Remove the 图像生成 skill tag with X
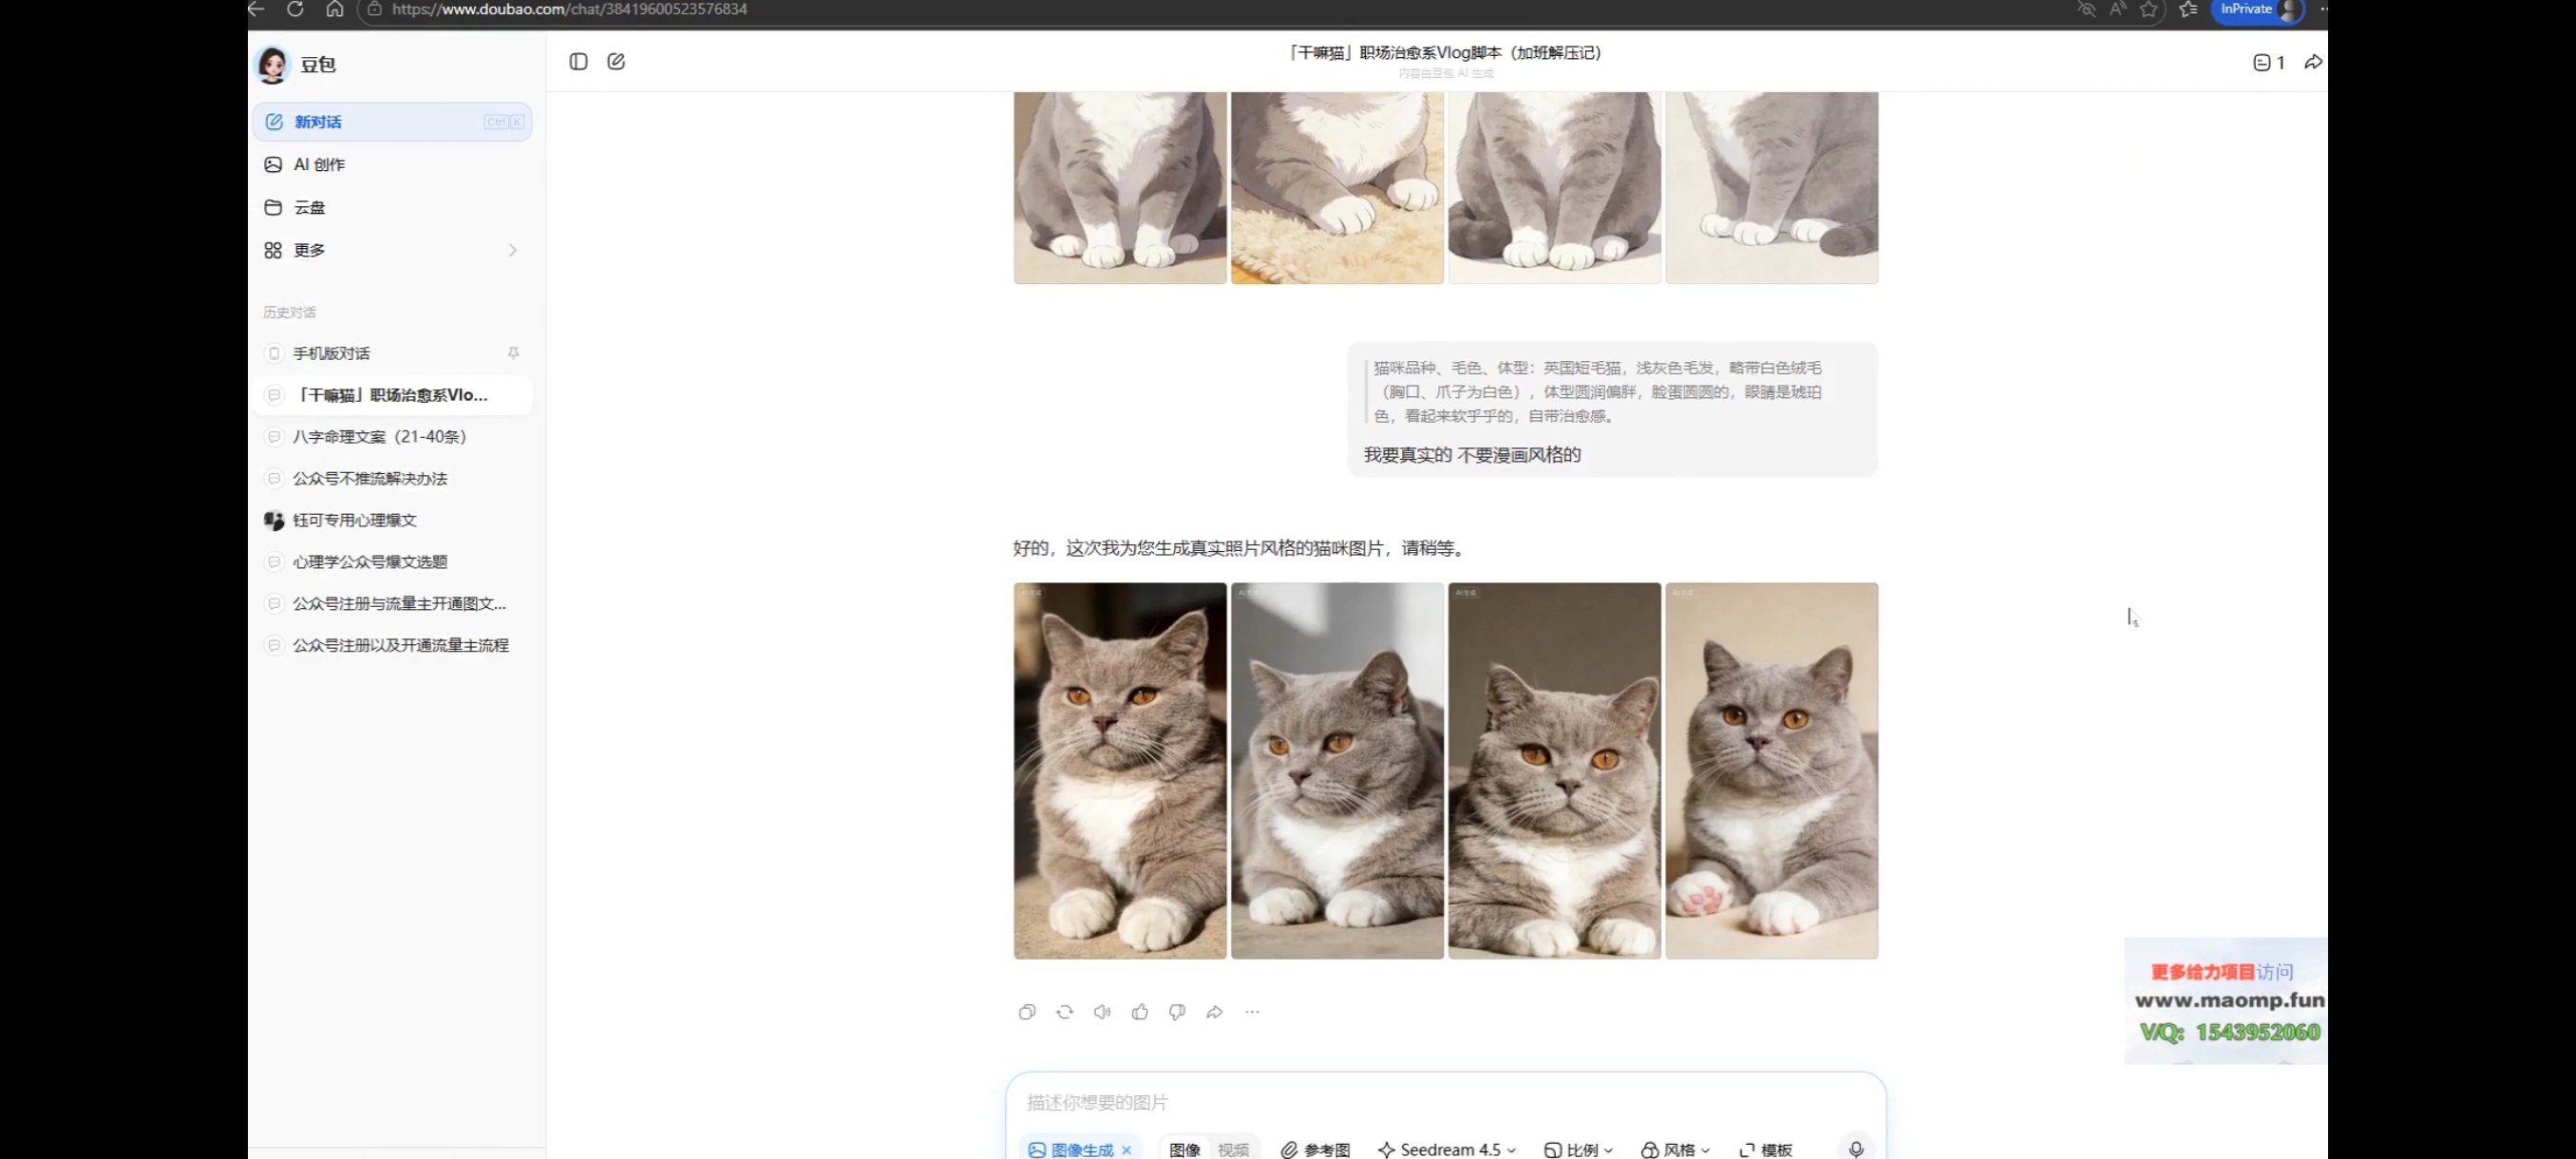 1127,1150
